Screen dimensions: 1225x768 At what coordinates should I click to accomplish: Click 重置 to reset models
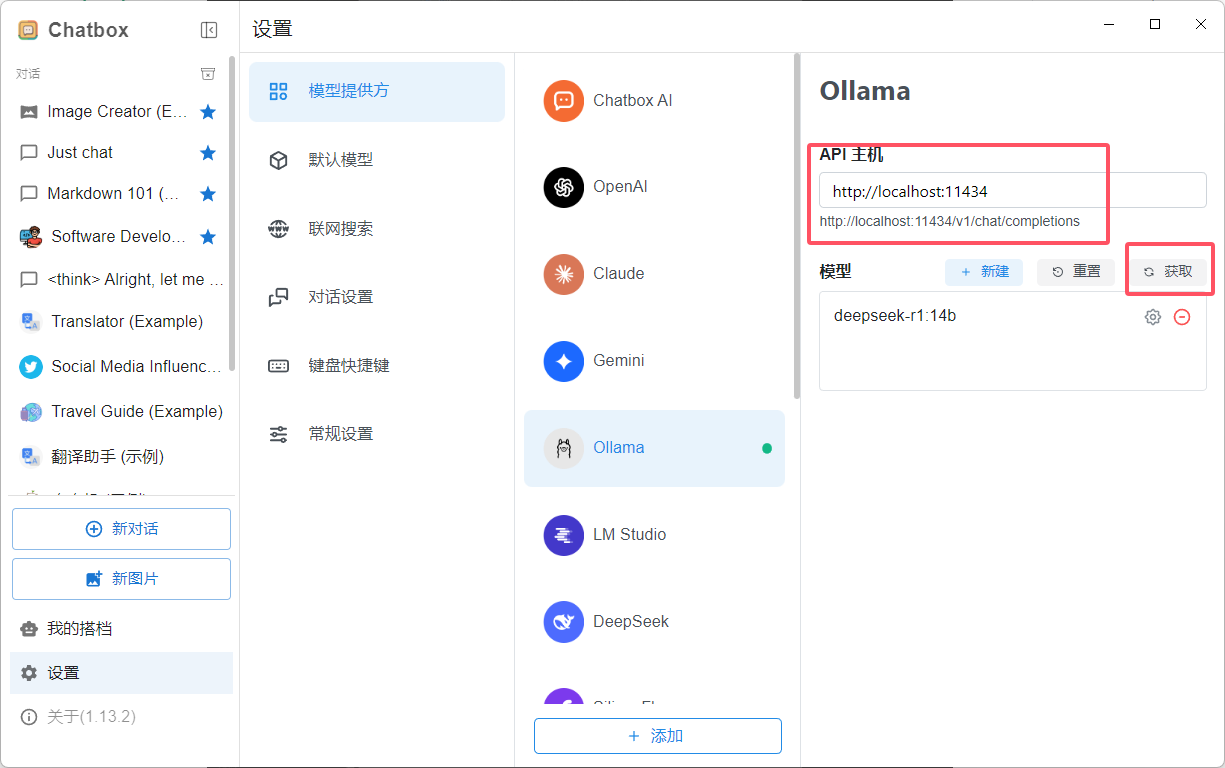pos(1076,272)
